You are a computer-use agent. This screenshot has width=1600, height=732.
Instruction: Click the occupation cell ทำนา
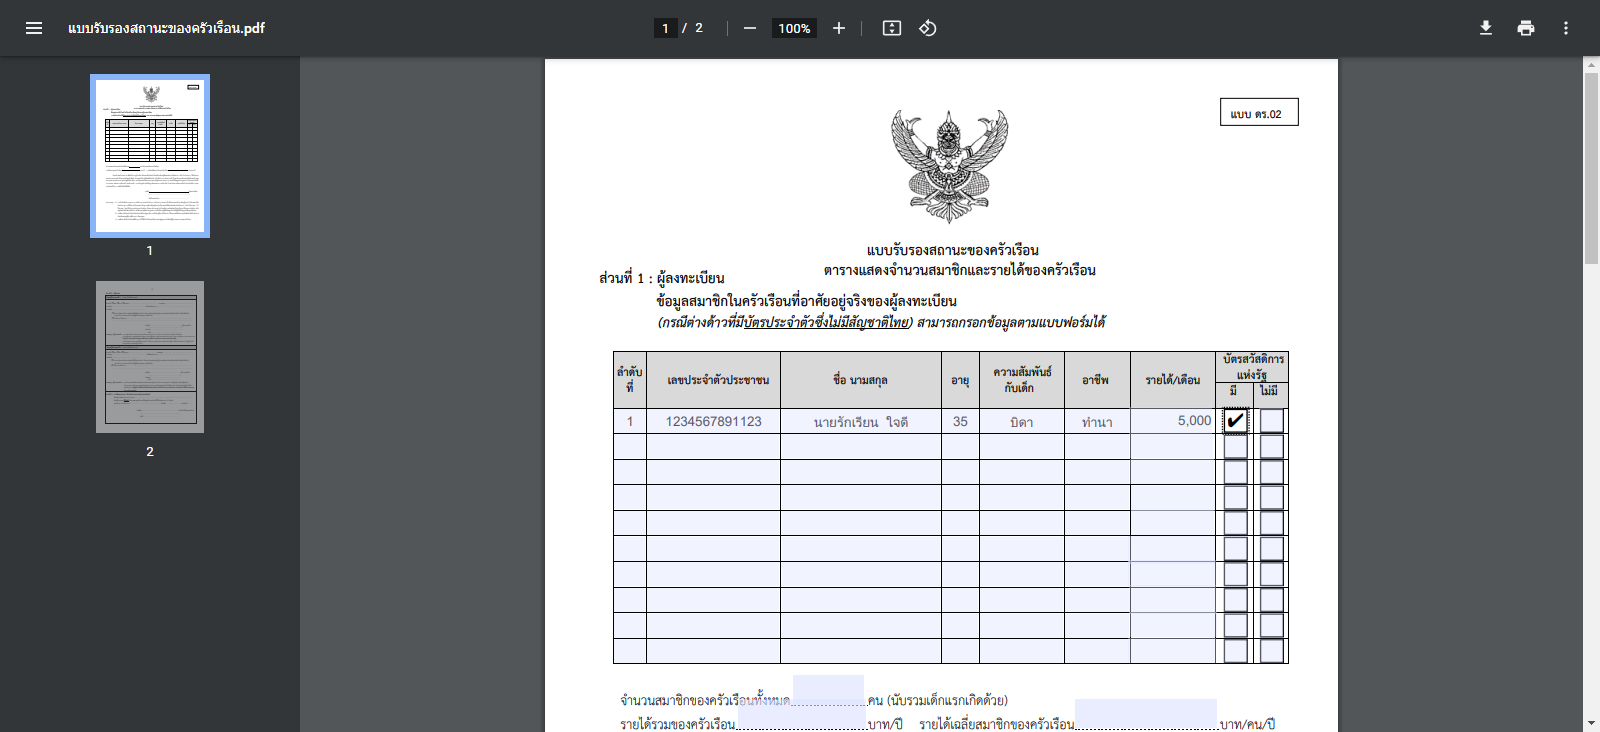(1097, 421)
